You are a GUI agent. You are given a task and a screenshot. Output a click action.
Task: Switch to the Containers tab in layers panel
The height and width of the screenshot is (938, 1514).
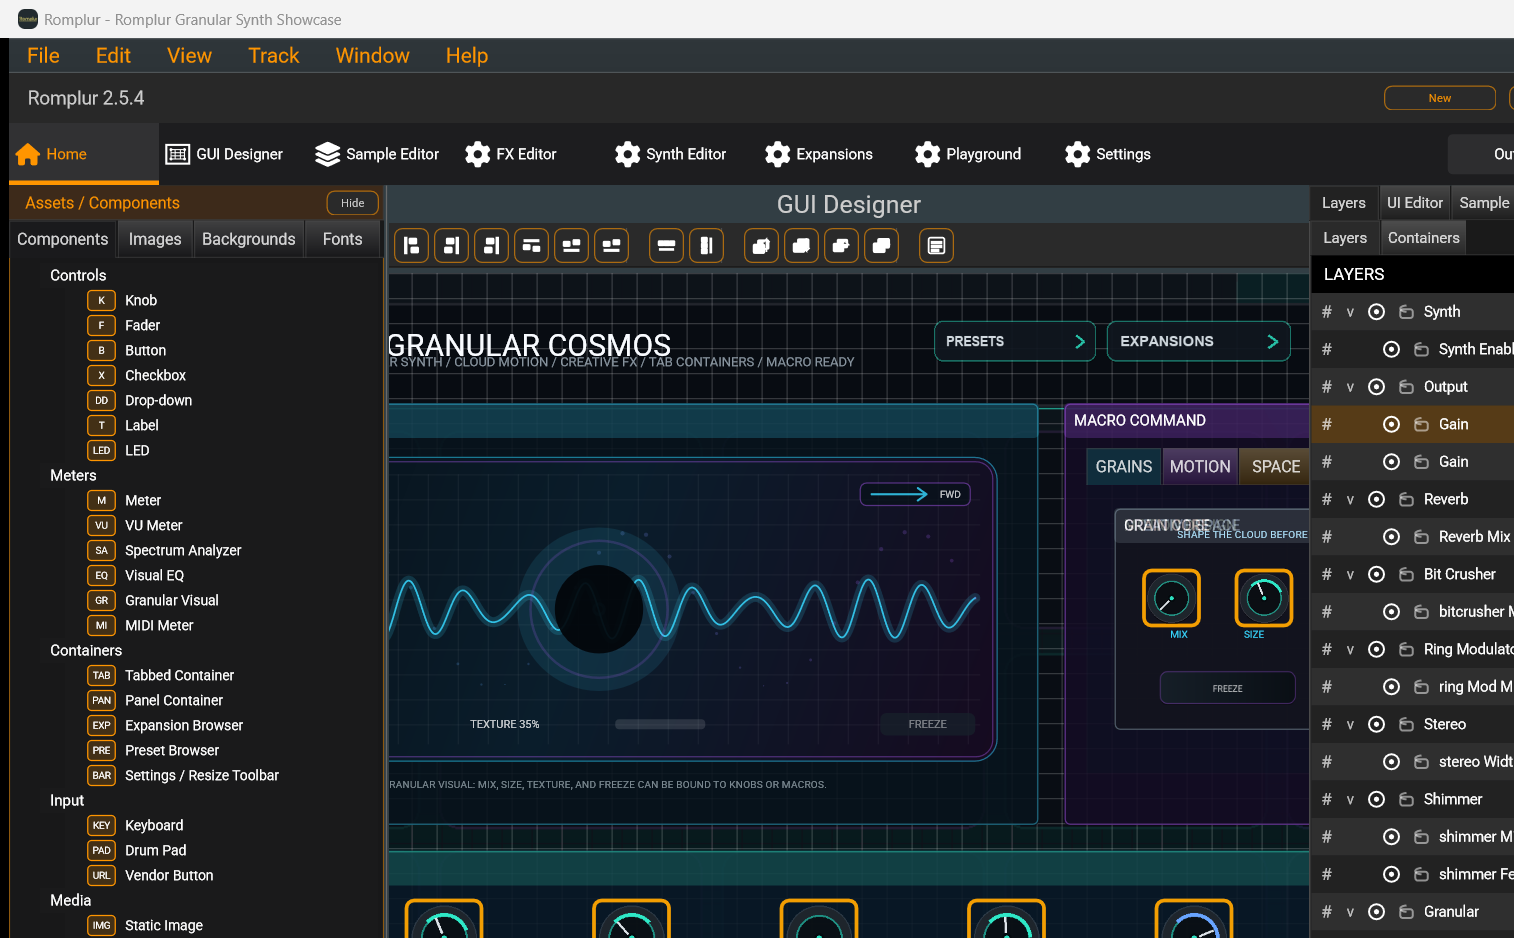(1423, 238)
